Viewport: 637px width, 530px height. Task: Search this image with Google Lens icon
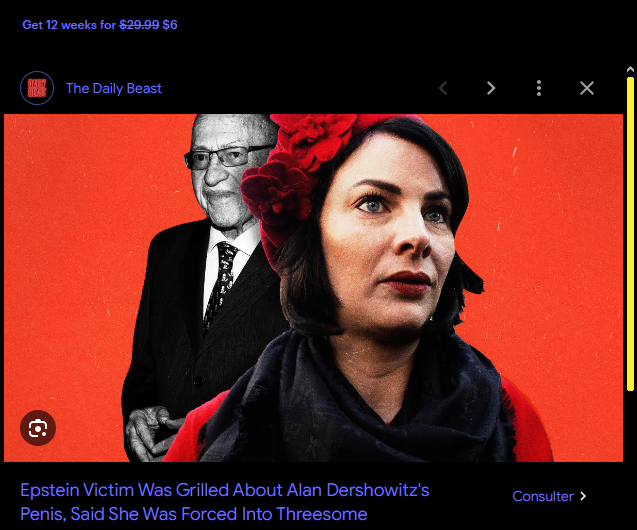click(38, 428)
